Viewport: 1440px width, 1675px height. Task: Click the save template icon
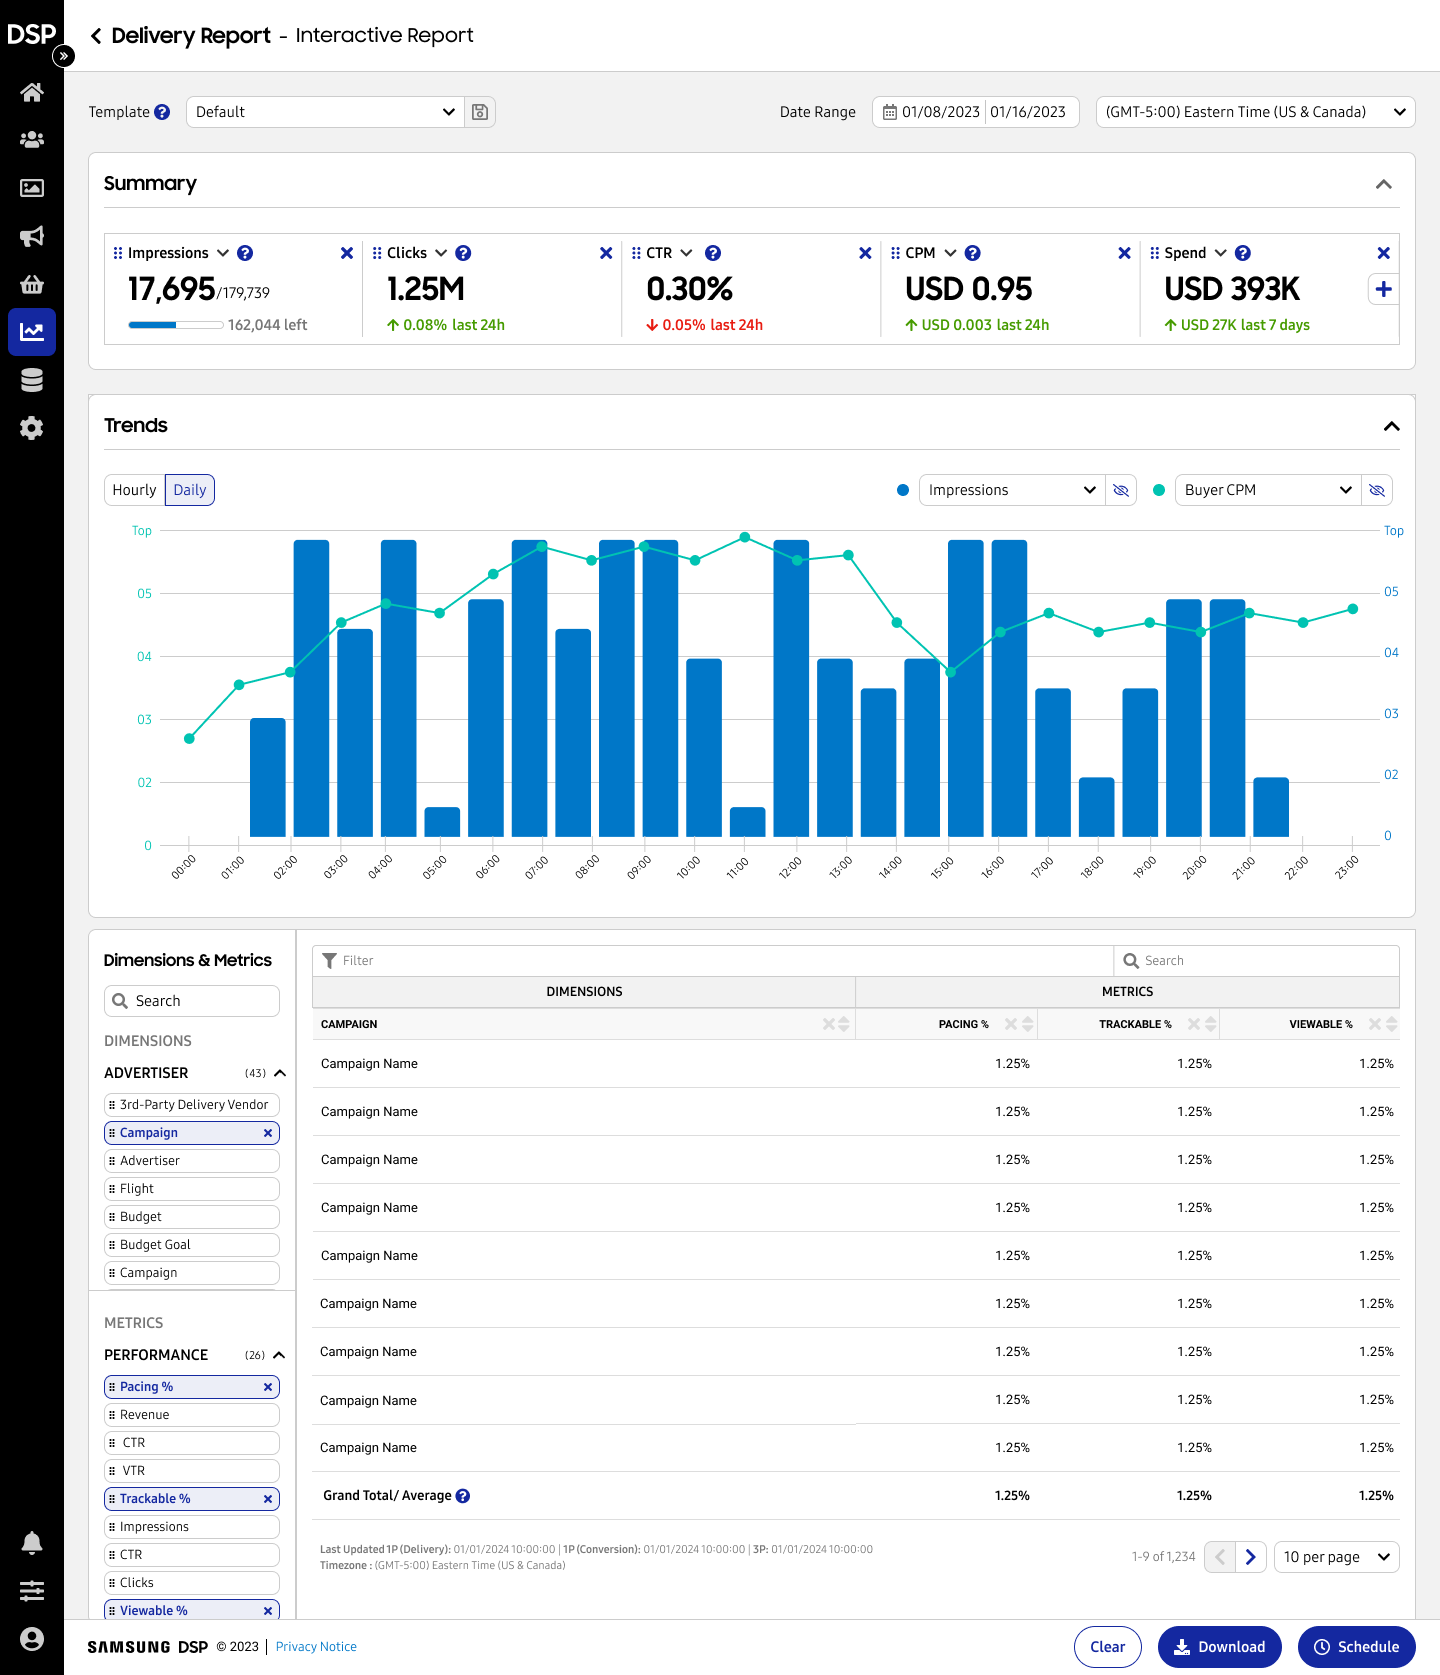480,112
